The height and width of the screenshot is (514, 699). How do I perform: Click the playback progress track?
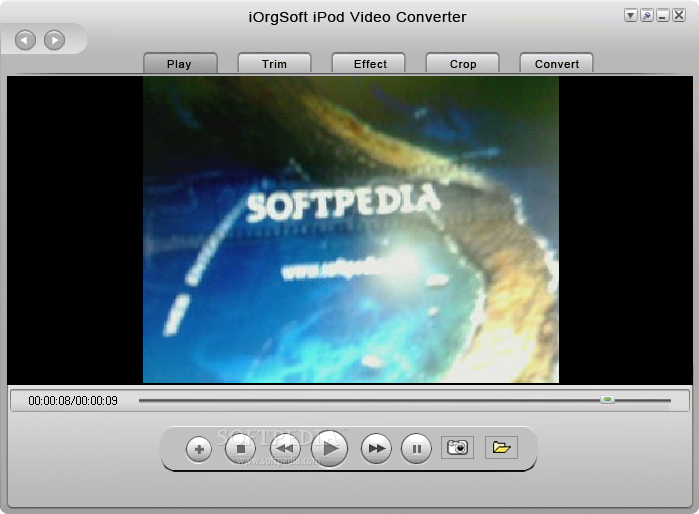tap(404, 400)
